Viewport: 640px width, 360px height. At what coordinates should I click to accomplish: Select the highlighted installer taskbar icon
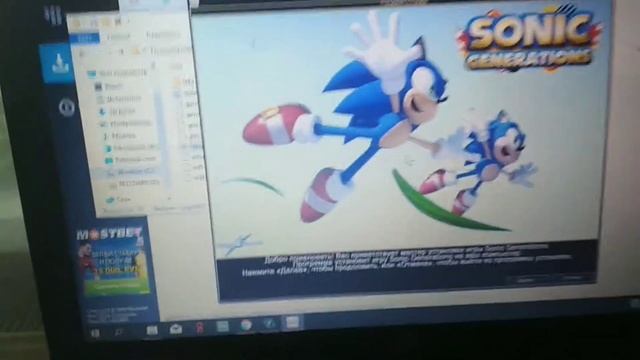292,322
